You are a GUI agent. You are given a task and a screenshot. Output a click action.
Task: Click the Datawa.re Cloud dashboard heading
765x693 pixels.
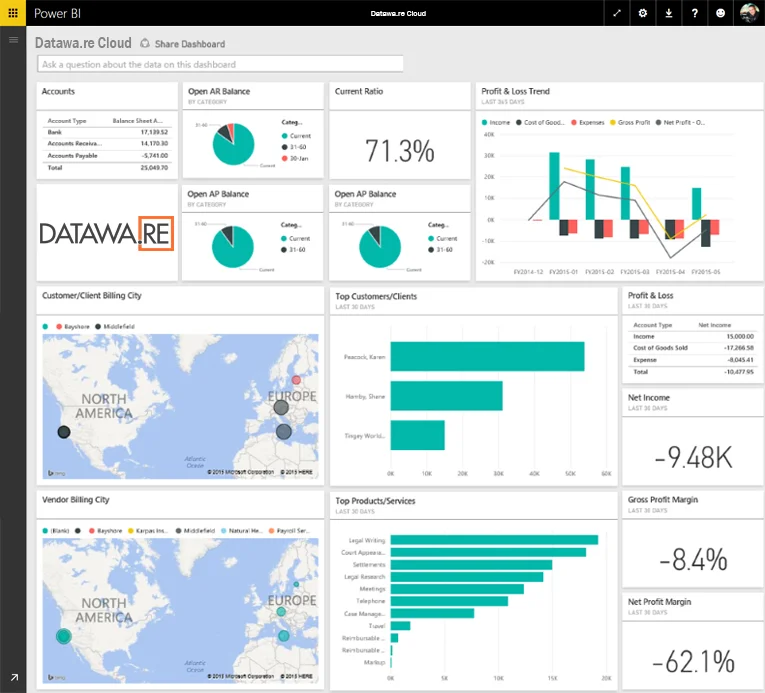click(83, 43)
